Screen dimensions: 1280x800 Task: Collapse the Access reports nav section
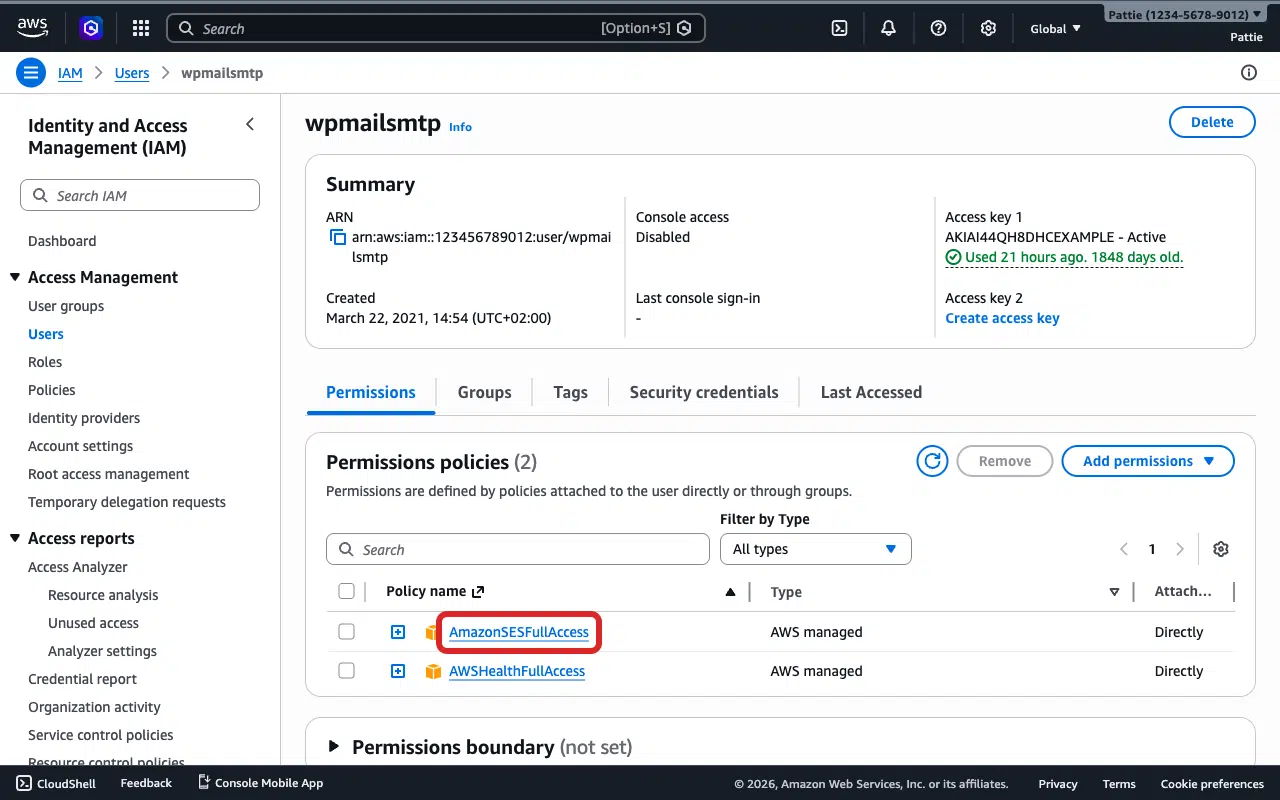[x=15, y=538]
